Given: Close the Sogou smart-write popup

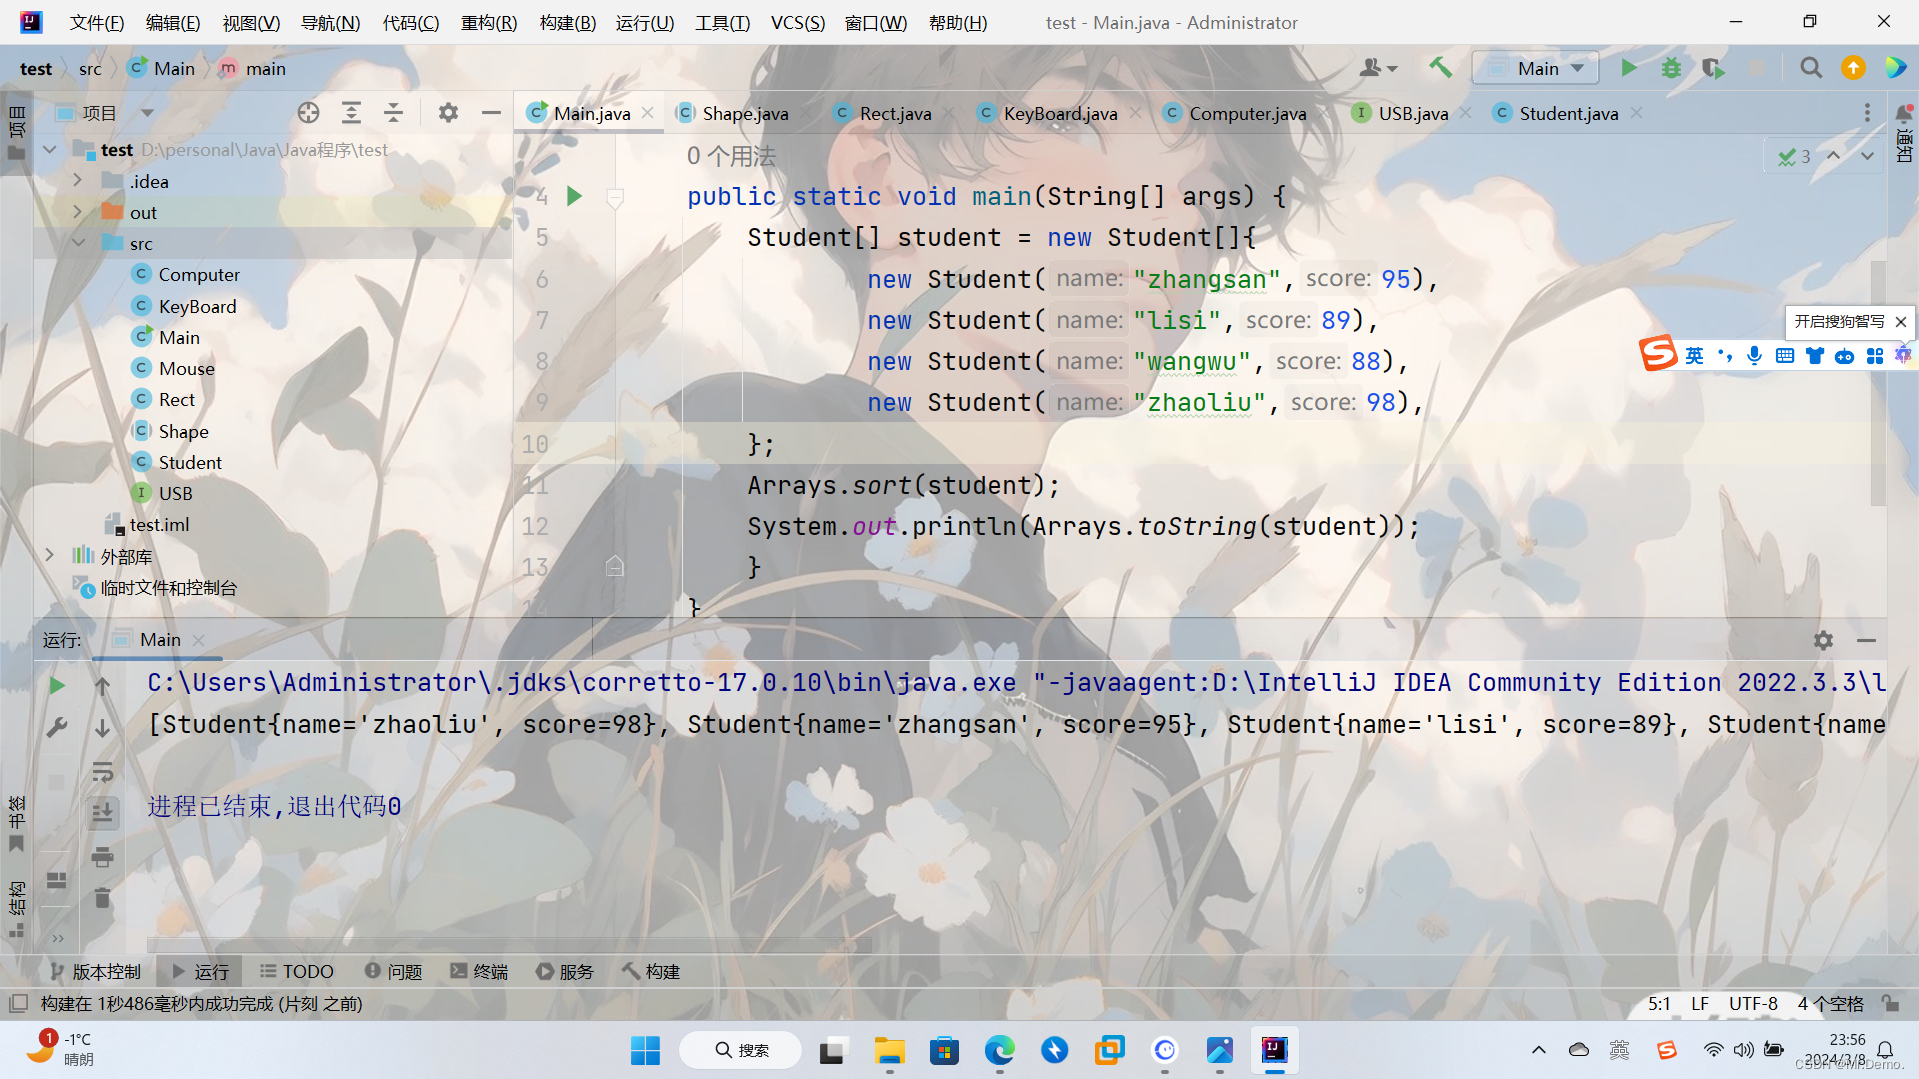Looking at the screenshot, I should click(x=1901, y=321).
